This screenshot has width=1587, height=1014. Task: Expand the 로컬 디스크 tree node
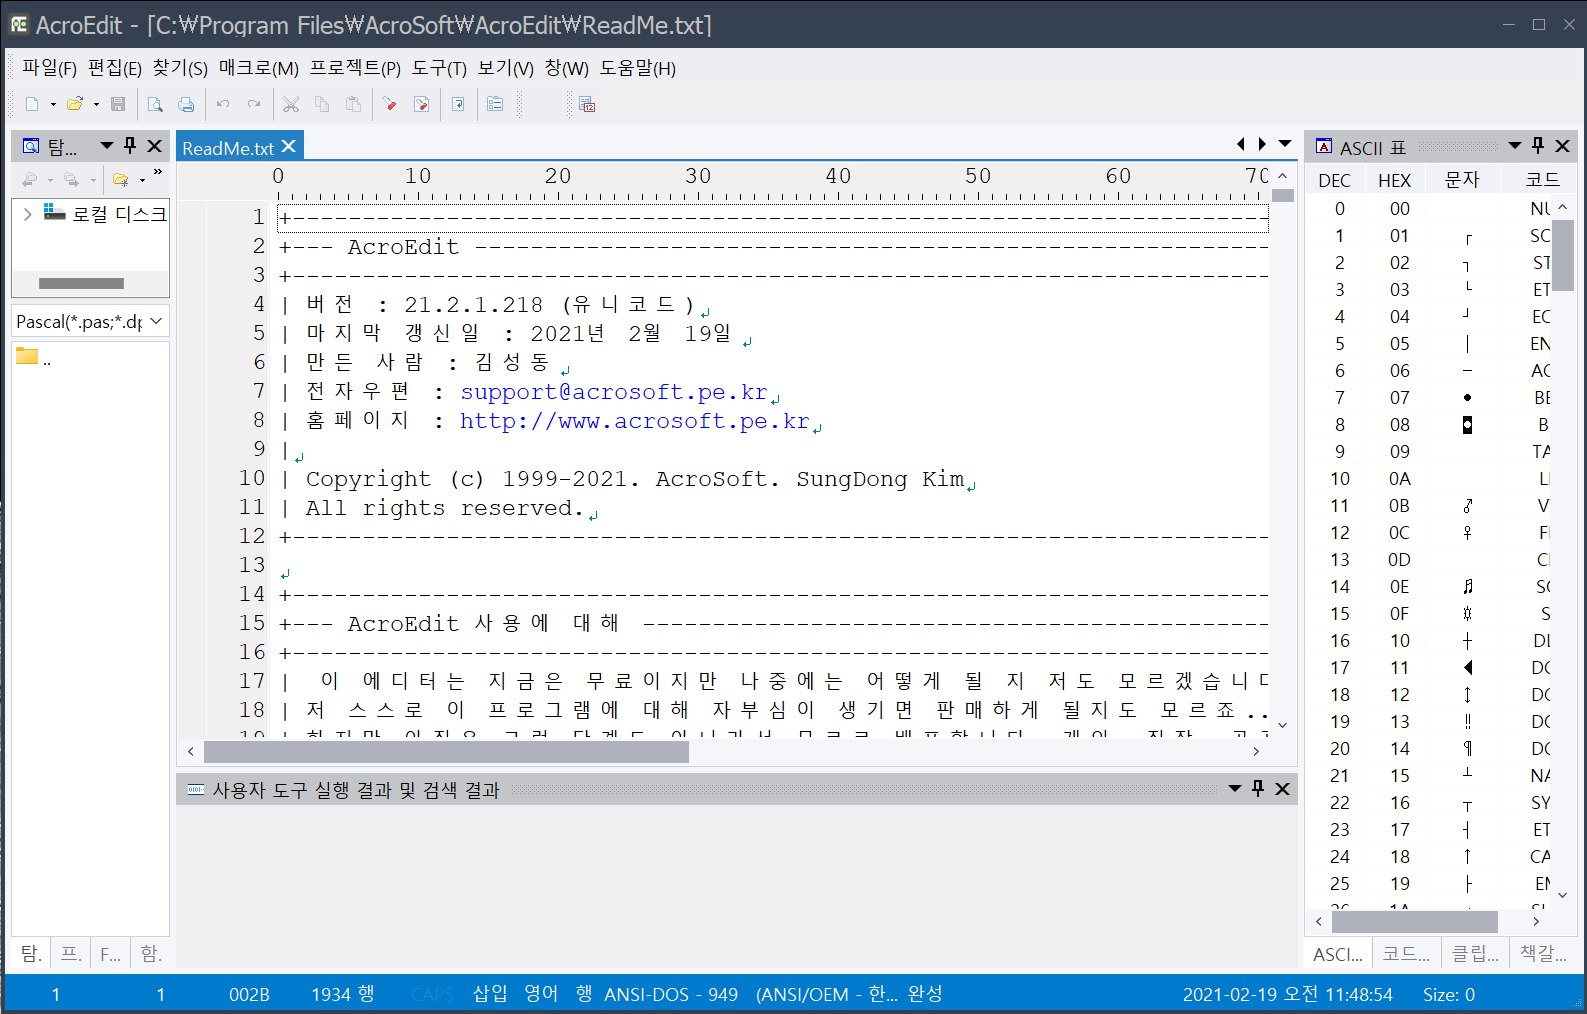pos(27,214)
